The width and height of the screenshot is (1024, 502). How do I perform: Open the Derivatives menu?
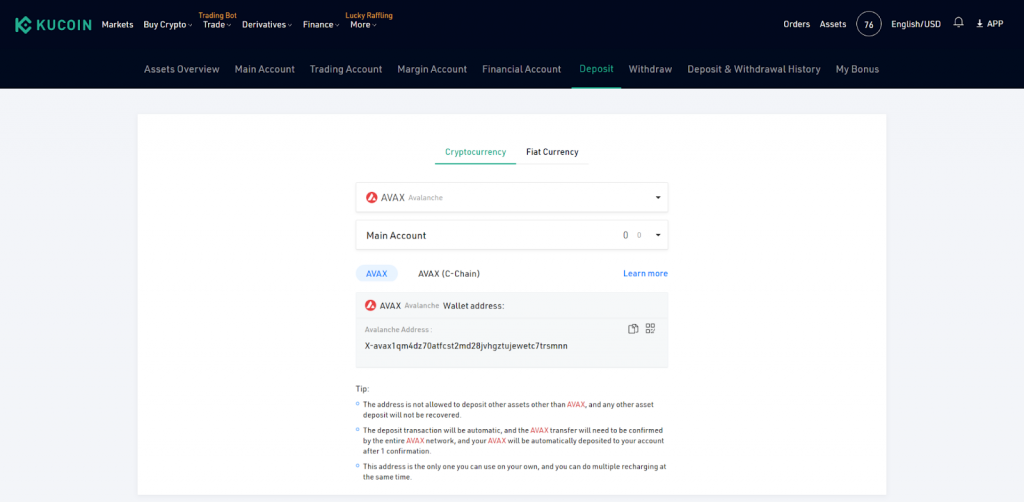coord(268,25)
